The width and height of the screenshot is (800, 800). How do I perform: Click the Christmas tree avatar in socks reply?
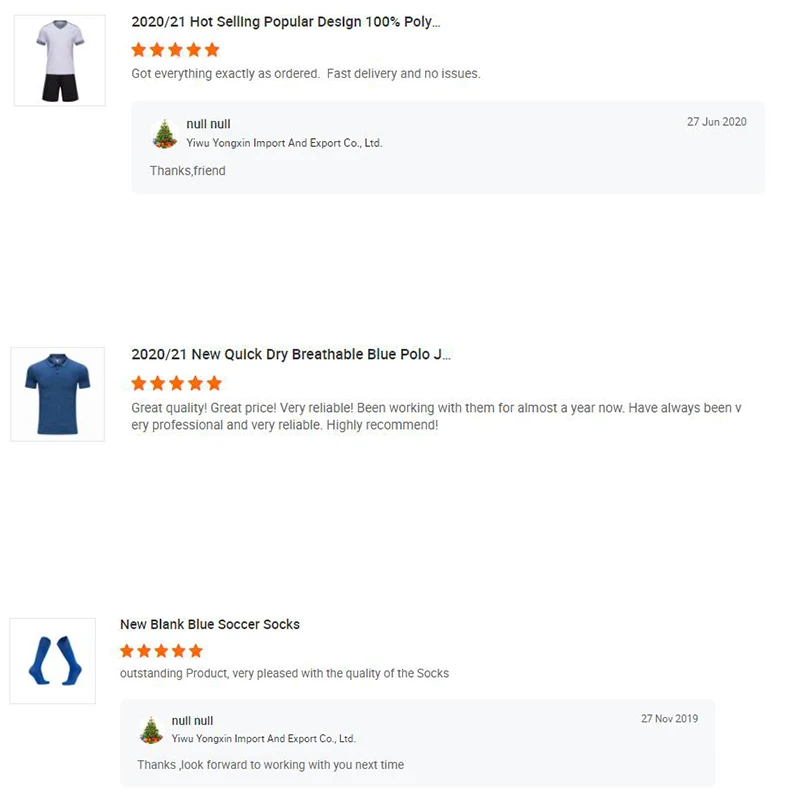[x=151, y=730]
